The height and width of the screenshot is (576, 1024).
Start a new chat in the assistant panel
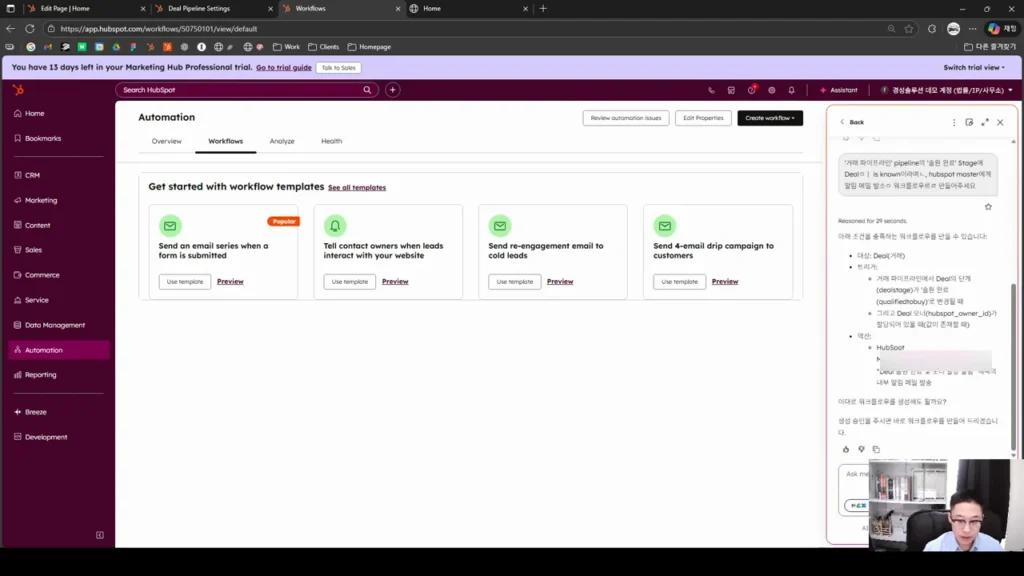(969, 122)
